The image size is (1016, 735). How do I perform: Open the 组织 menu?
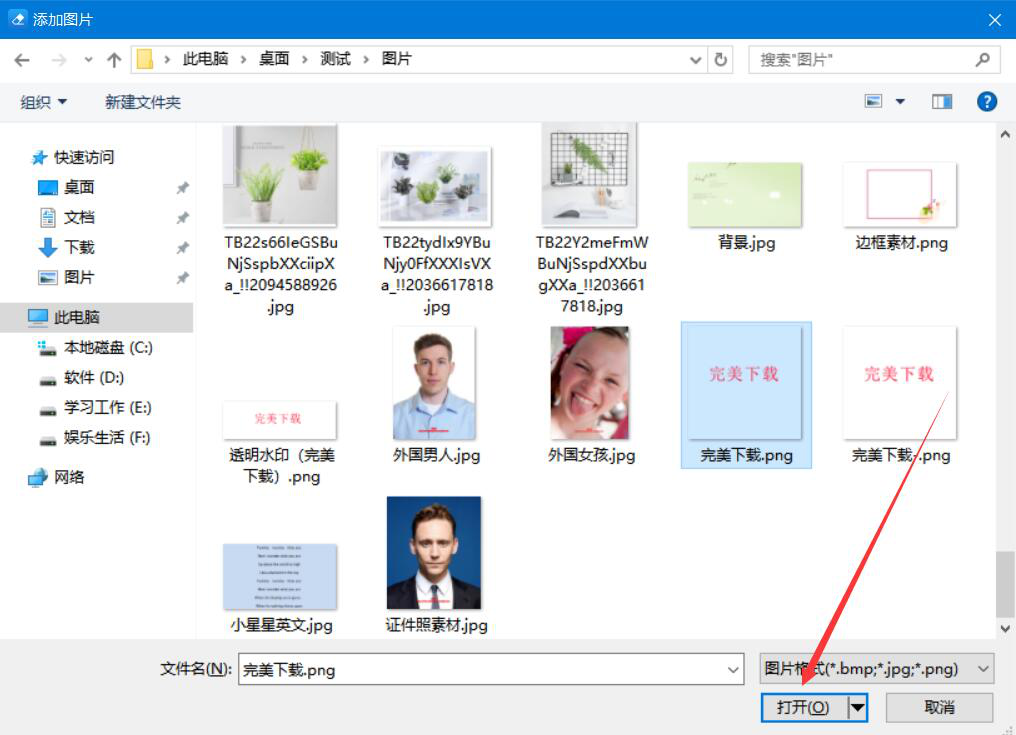click(43, 102)
